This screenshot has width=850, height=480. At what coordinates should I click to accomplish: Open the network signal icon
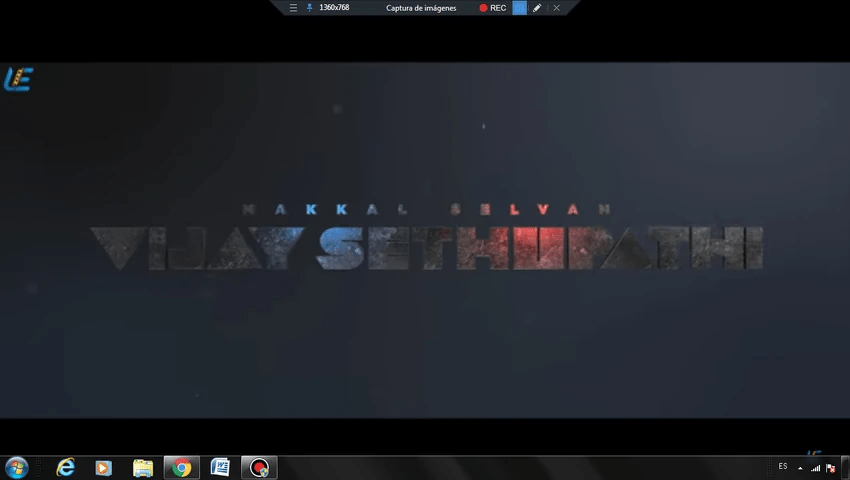[815, 468]
